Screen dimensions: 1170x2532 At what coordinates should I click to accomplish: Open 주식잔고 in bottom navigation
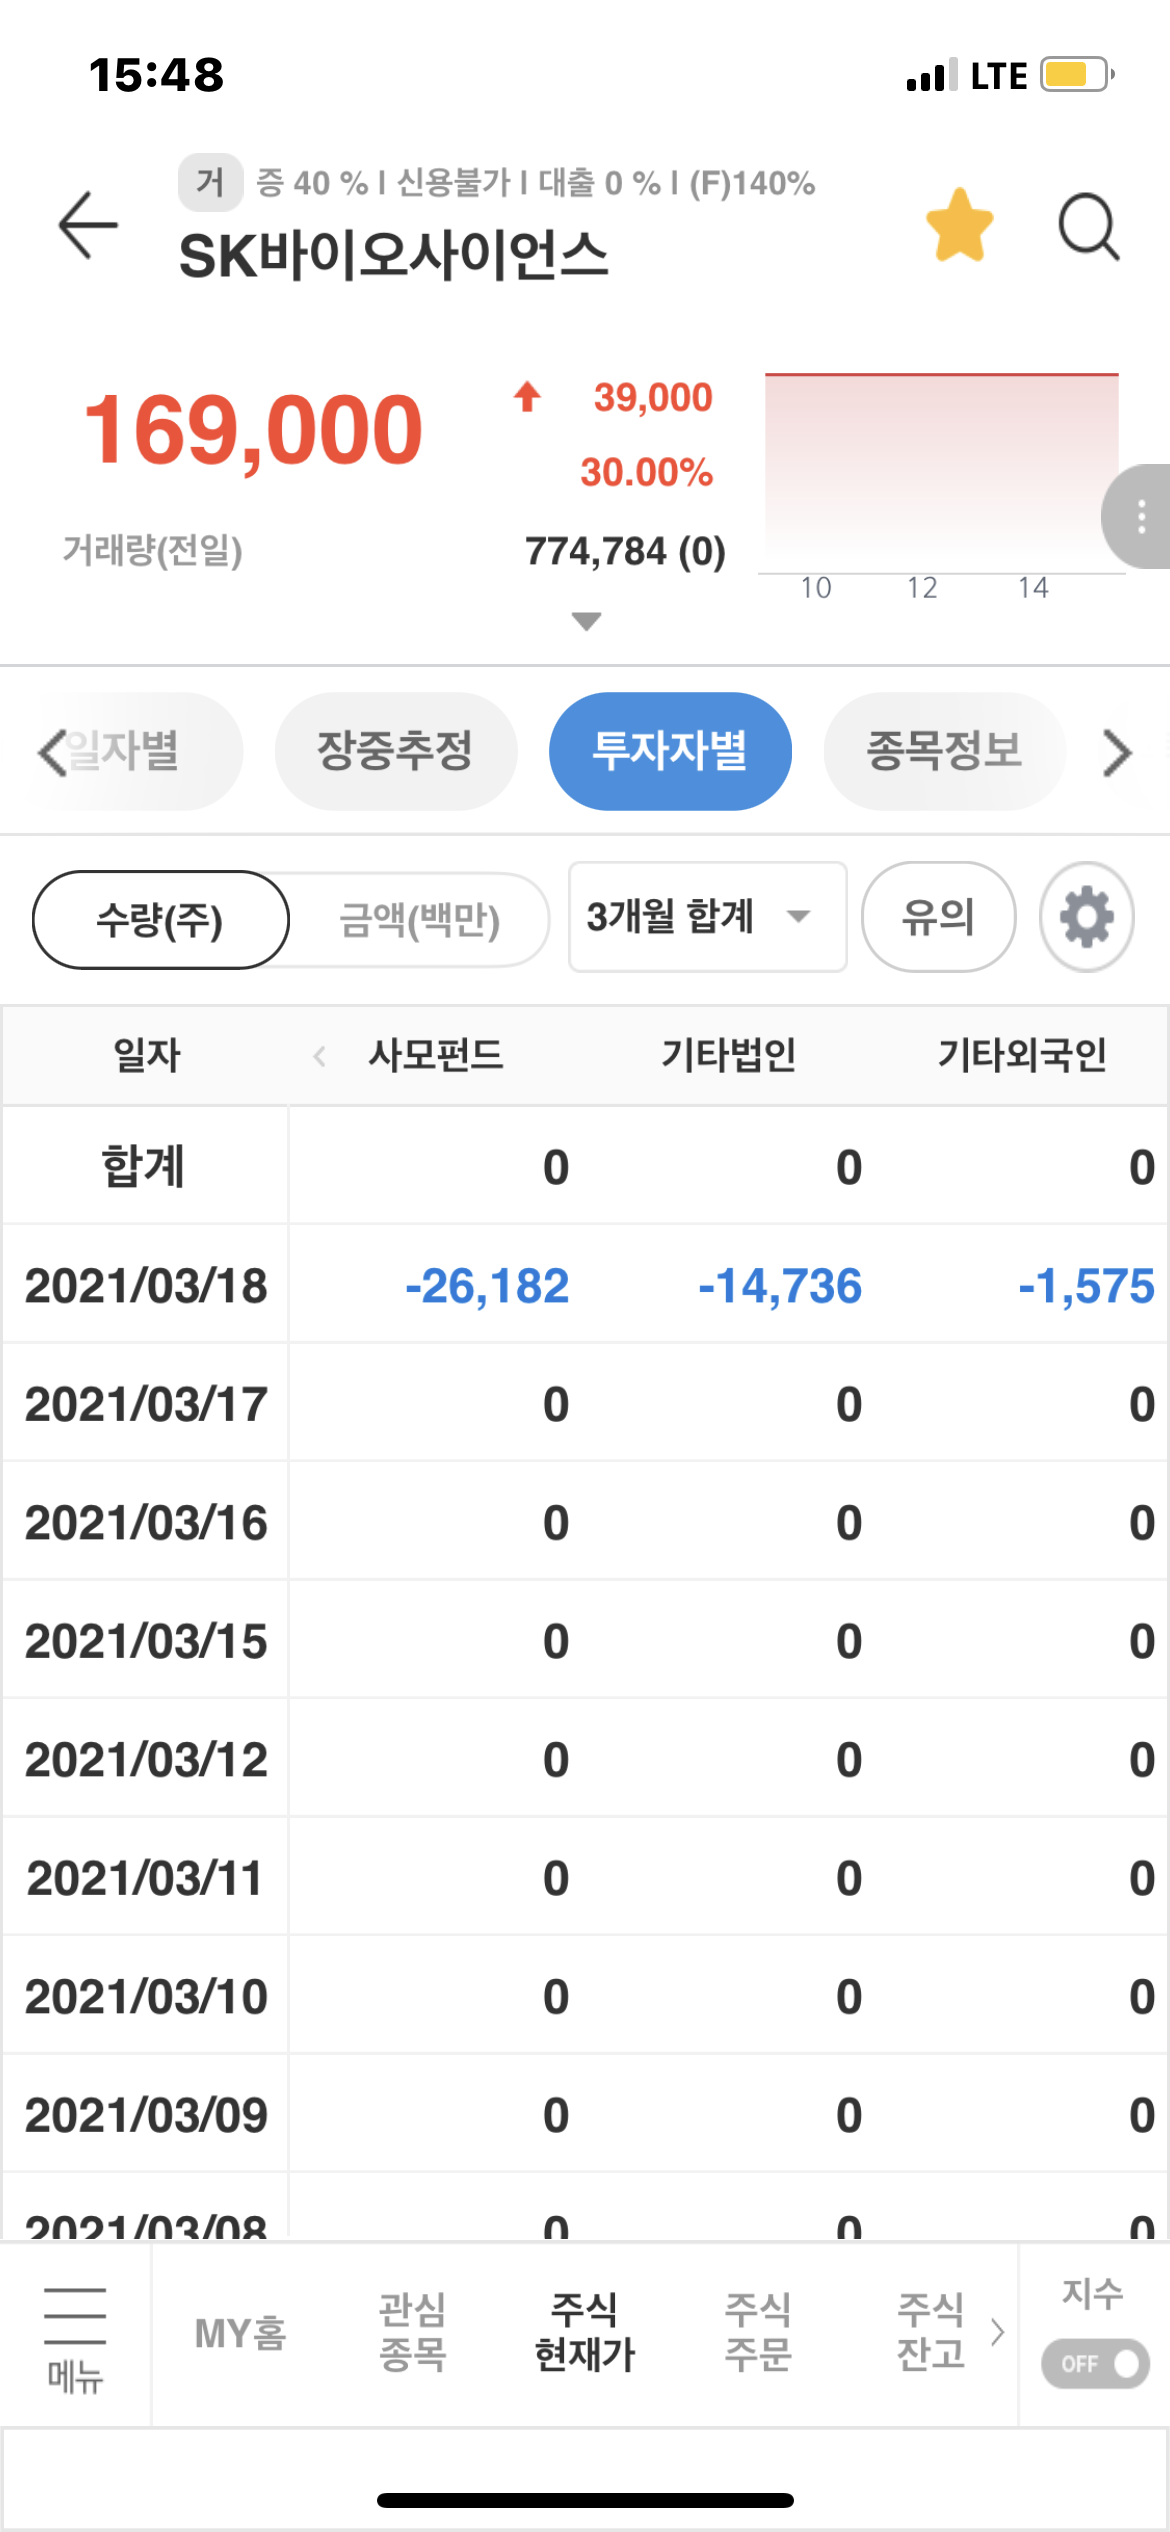931,2332
